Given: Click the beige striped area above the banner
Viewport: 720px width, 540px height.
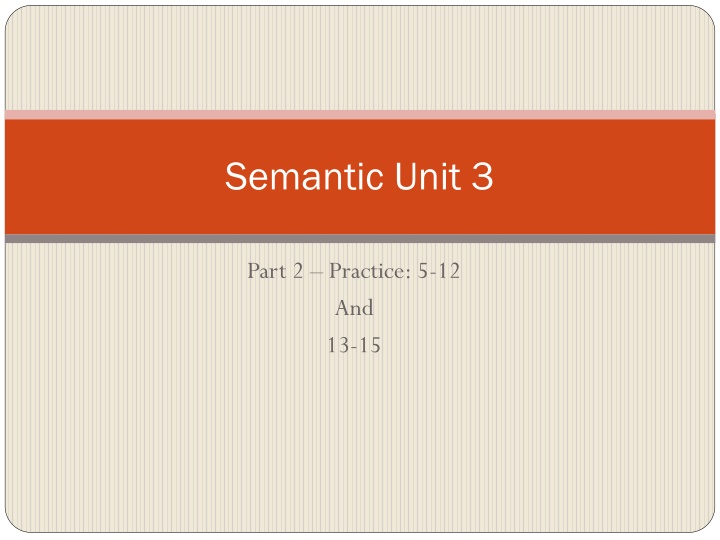Looking at the screenshot, I should pos(360,58).
